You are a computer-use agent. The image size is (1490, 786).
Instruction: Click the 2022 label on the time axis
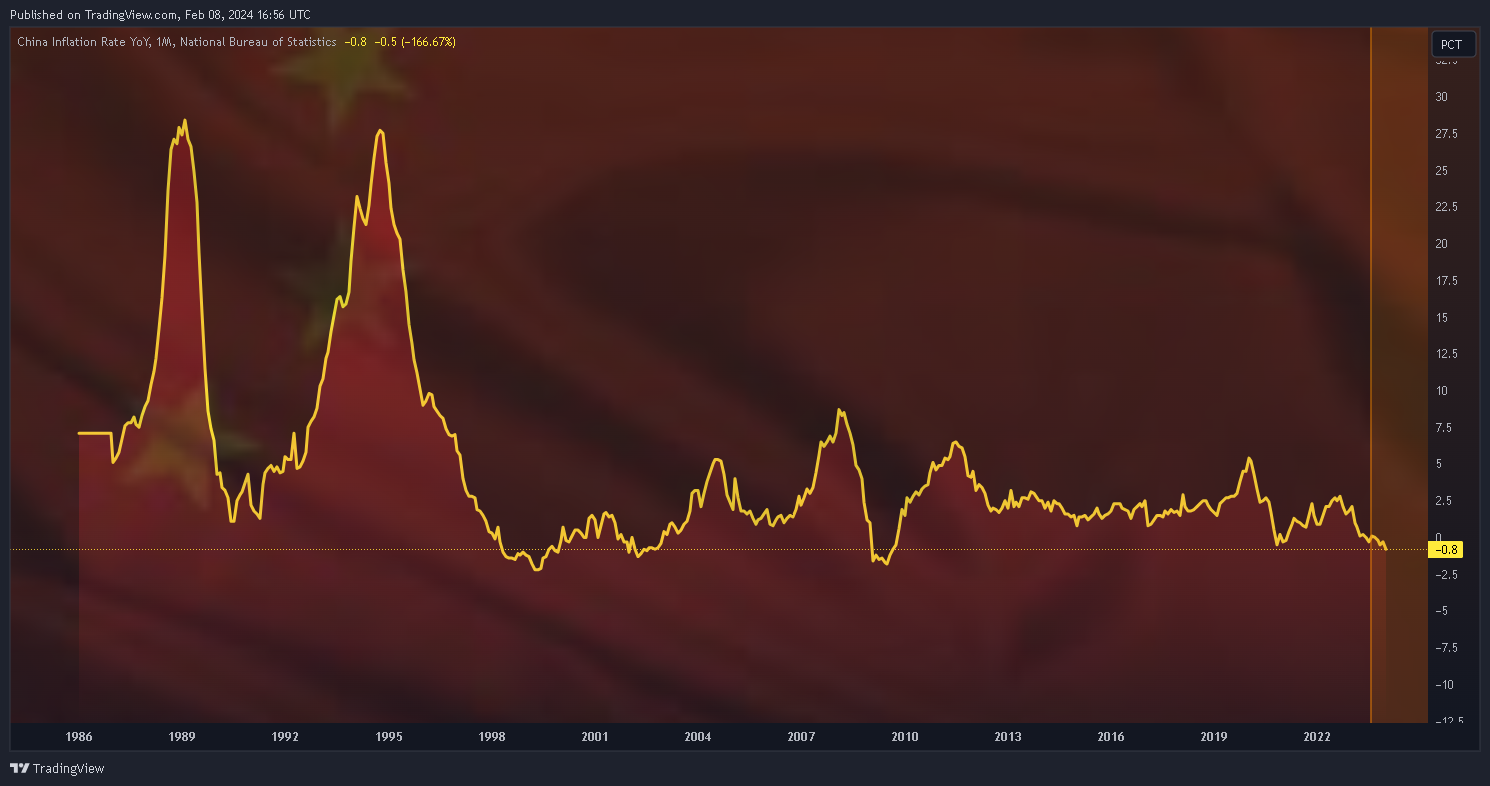[1318, 737]
